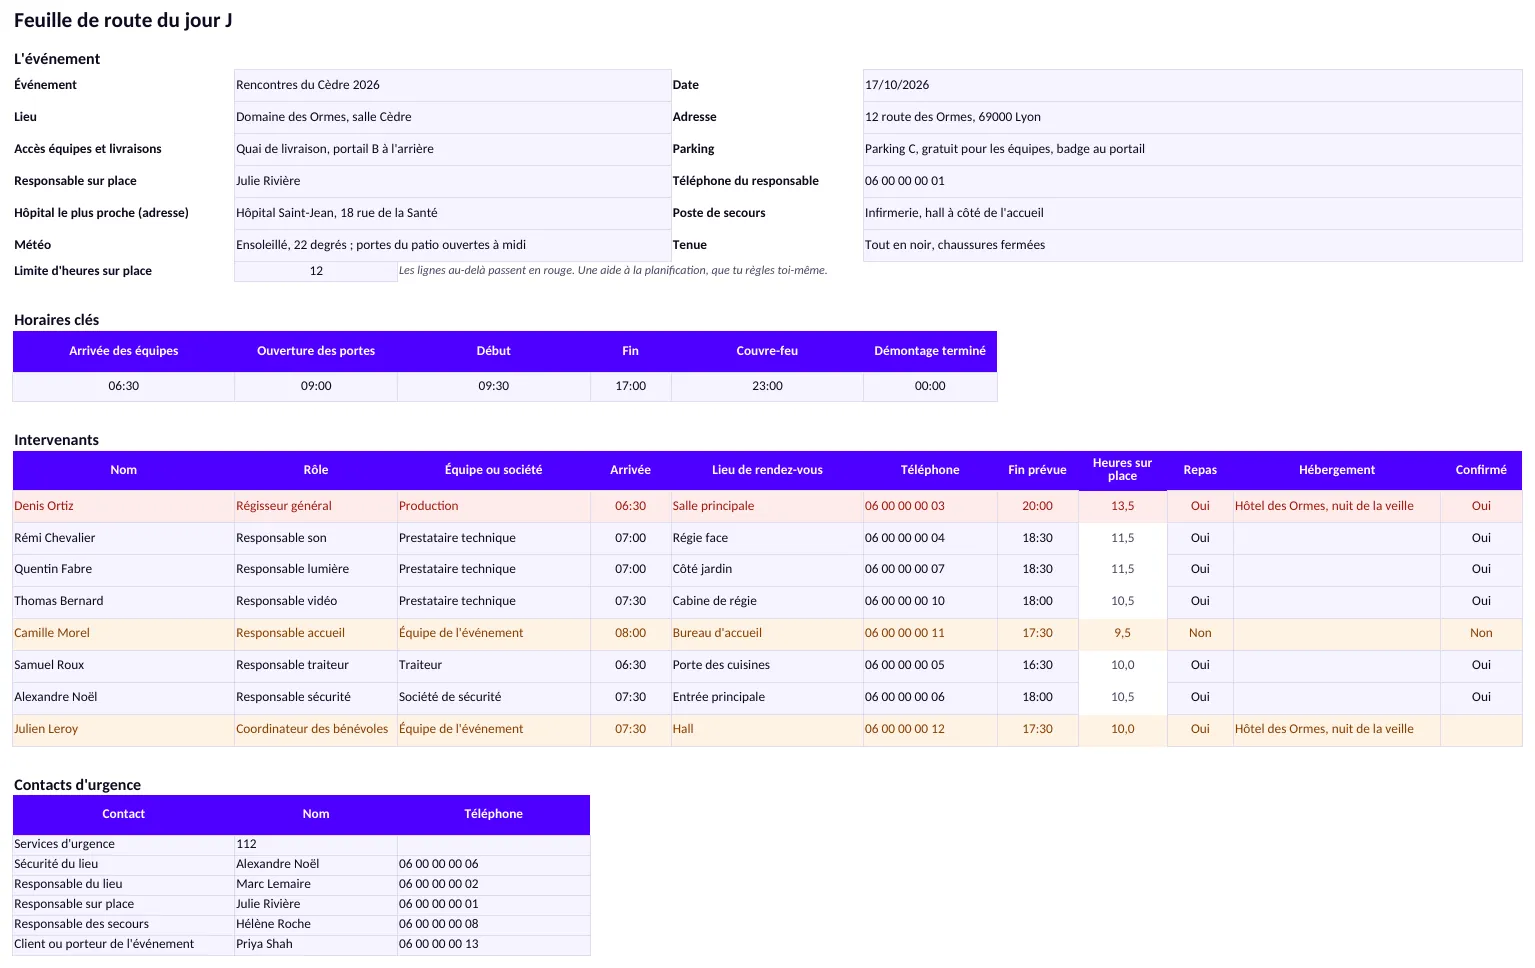The width and height of the screenshot is (1535, 968).
Task: Click Alexandre Noël's arrival time 07:30
Action: coord(630,697)
